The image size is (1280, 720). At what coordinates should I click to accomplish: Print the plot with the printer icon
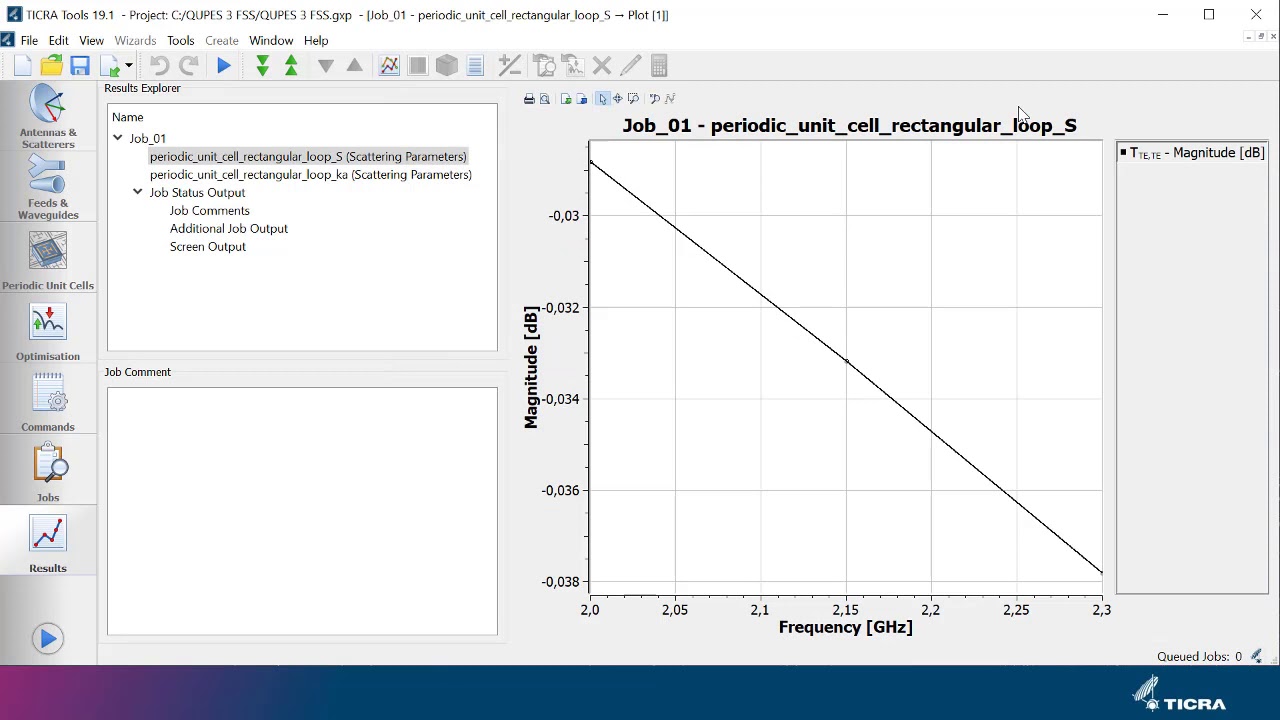point(529,99)
